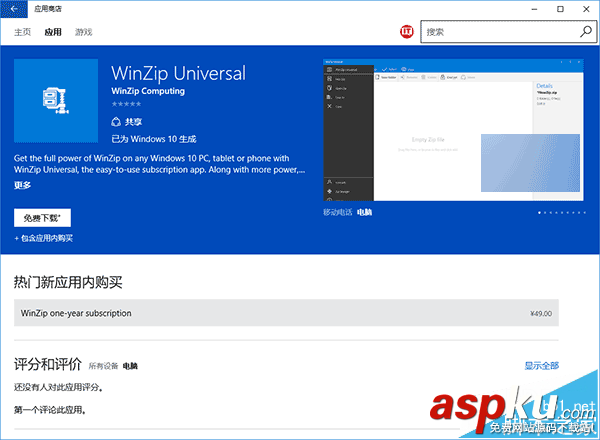The image size is (600, 440).
Task: Click '热门新应用内购买' heading
Action: [x=68, y=282]
